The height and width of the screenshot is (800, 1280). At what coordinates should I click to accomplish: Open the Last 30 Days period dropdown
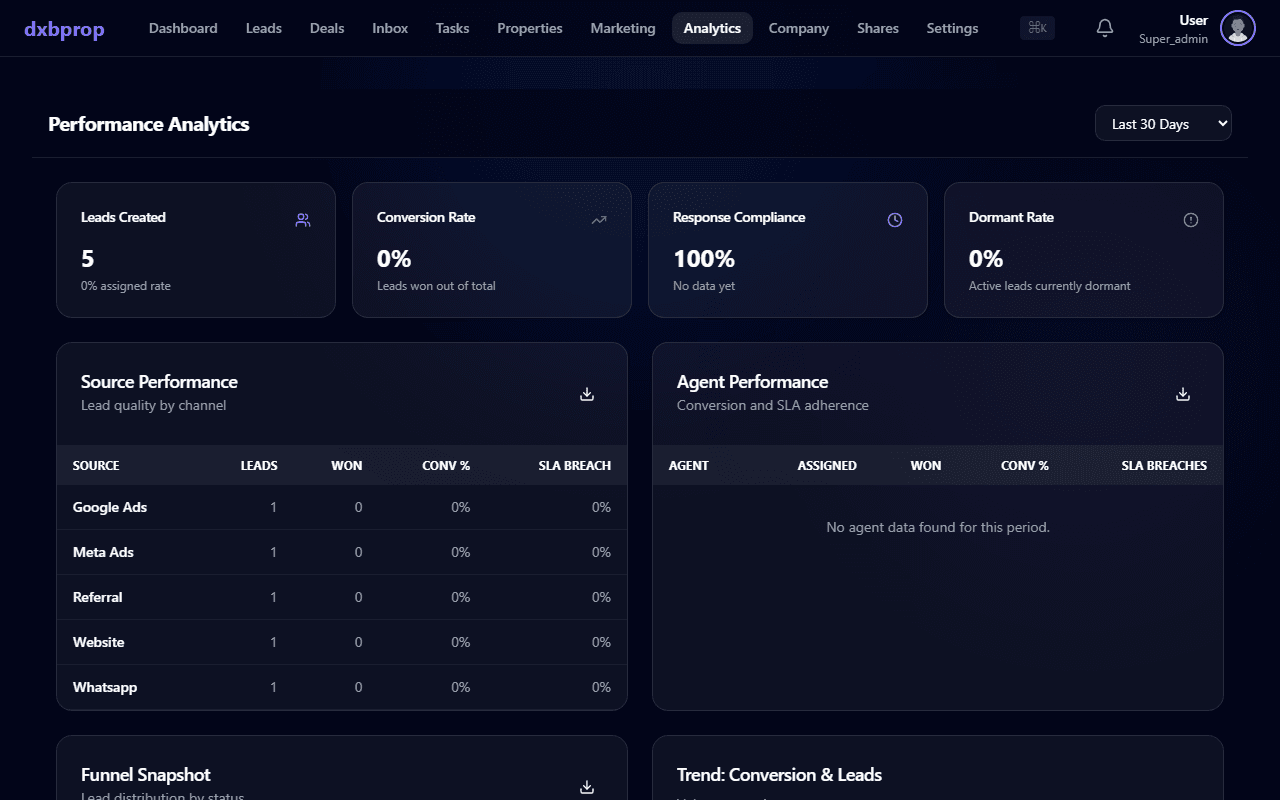tap(1163, 124)
